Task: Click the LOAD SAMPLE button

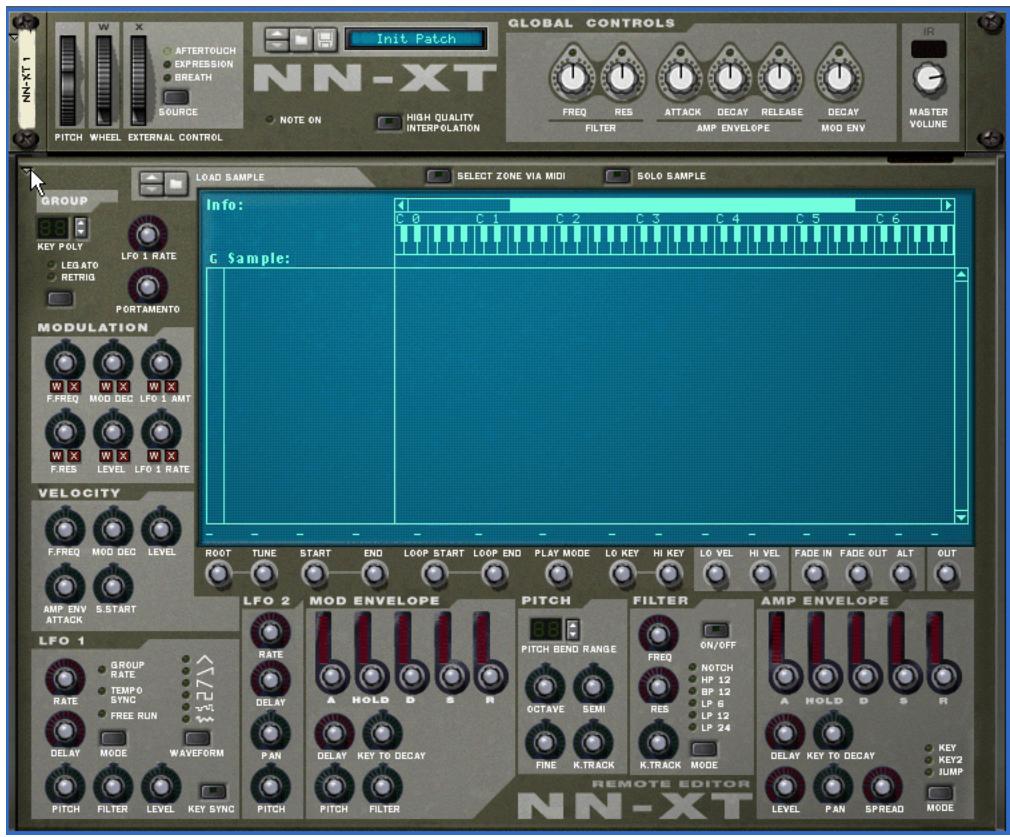Action: tap(229, 177)
